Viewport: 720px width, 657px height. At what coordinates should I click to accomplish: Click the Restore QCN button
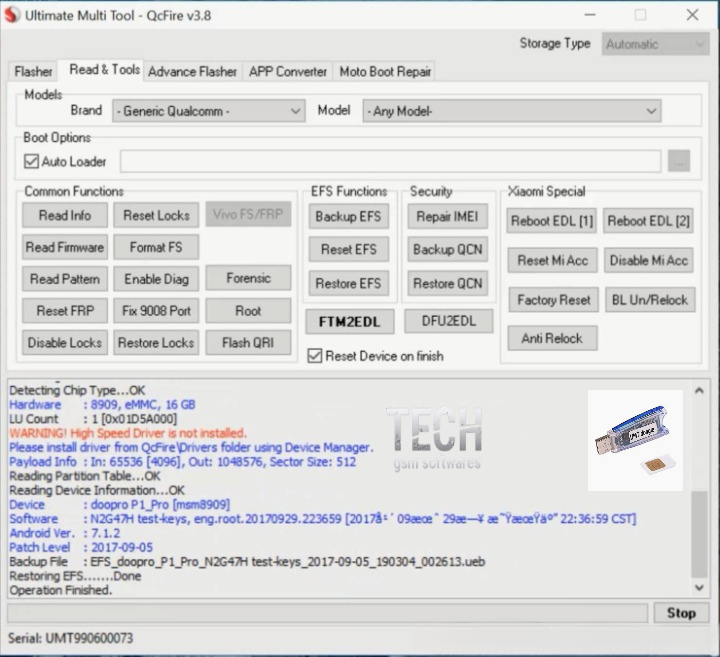tap(447, 283)
